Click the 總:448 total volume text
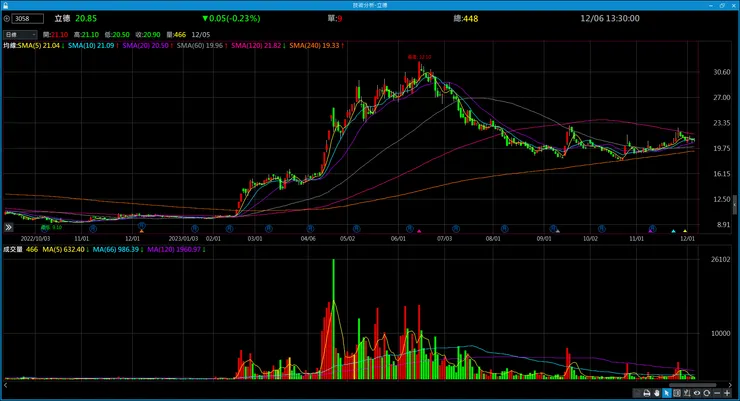The image size is (740, 401). (x=466, y=18)
